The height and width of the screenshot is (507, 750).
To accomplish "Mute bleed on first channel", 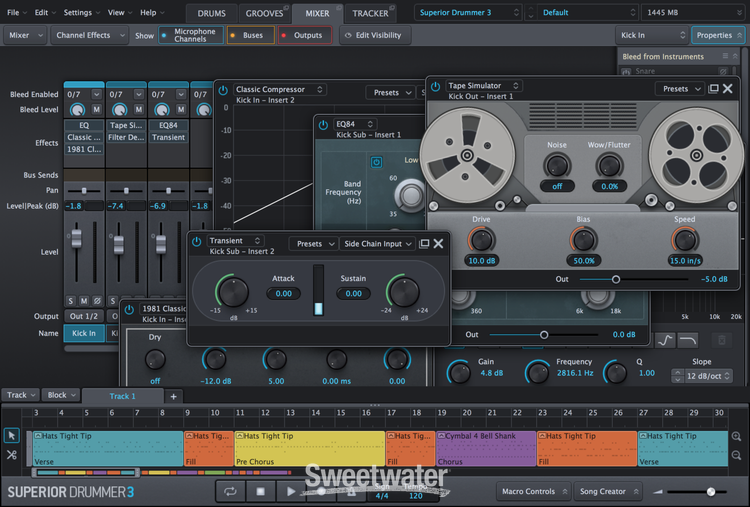I will [97, 110].
